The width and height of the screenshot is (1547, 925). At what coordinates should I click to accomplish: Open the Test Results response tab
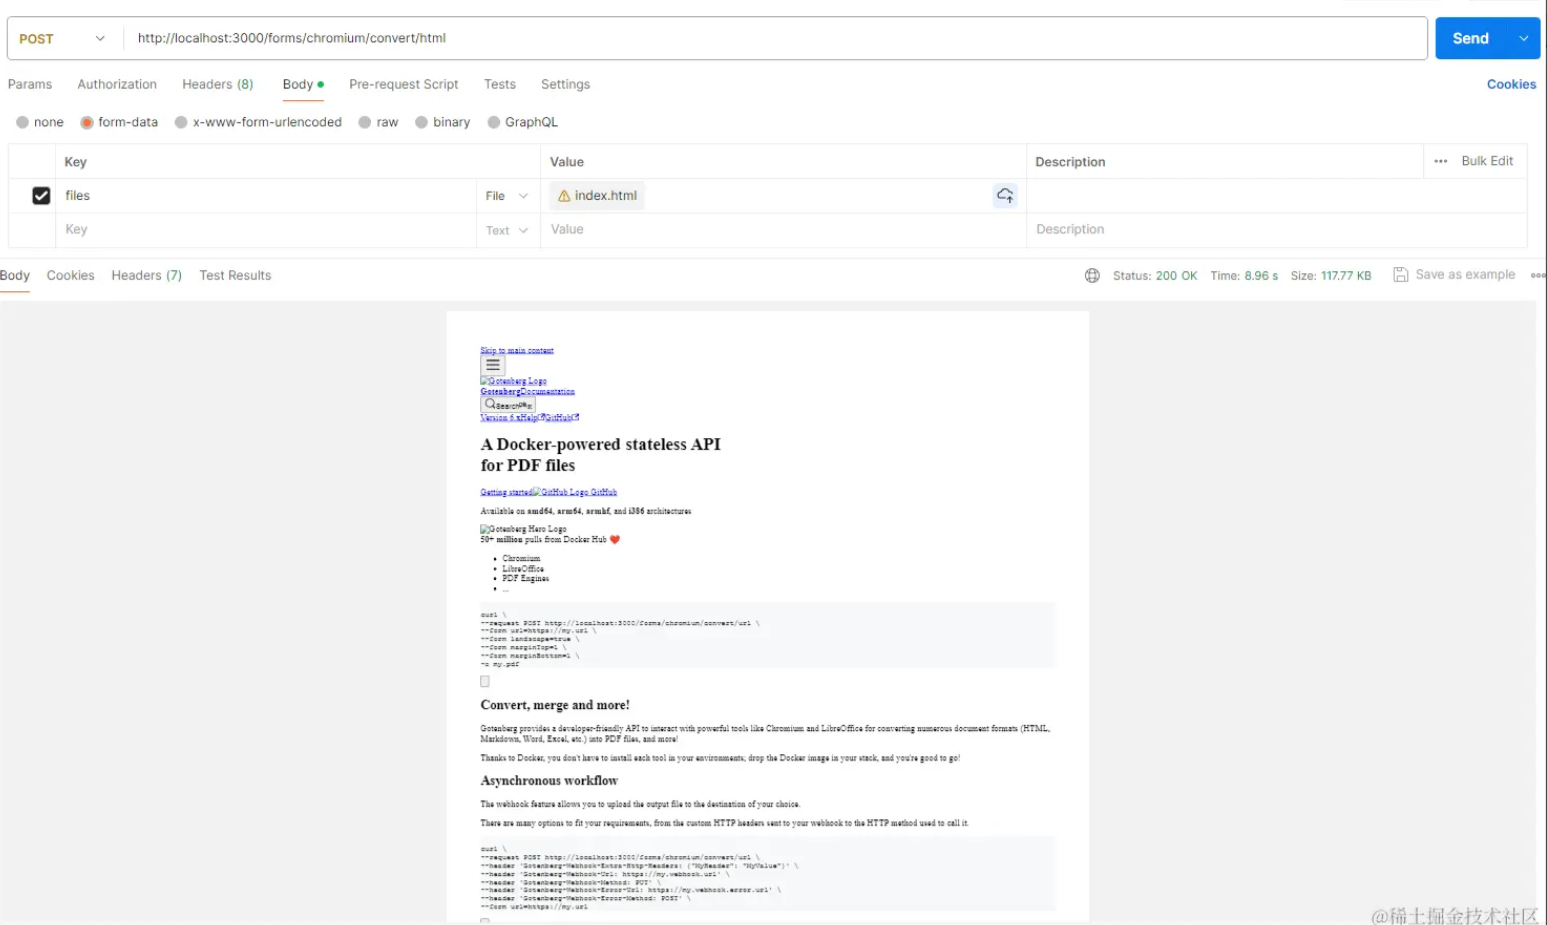tap(235, 275)
